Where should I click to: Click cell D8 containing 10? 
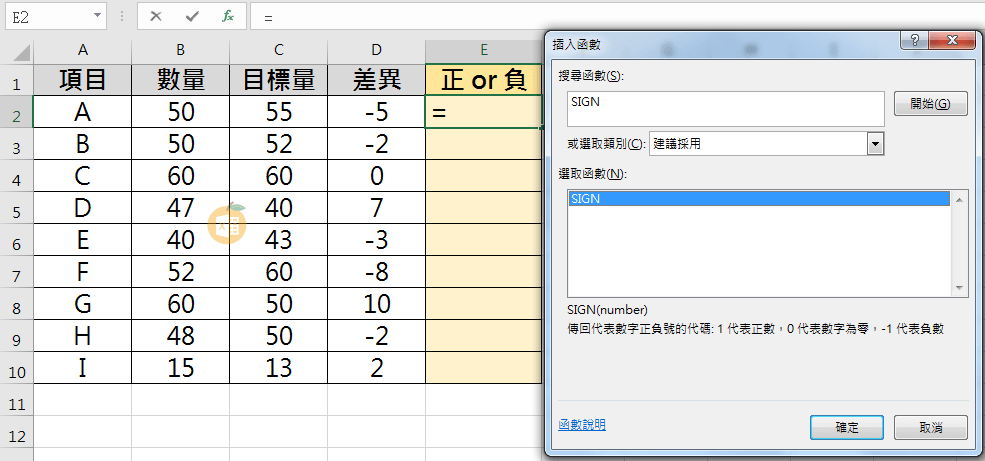pos(376,304)
